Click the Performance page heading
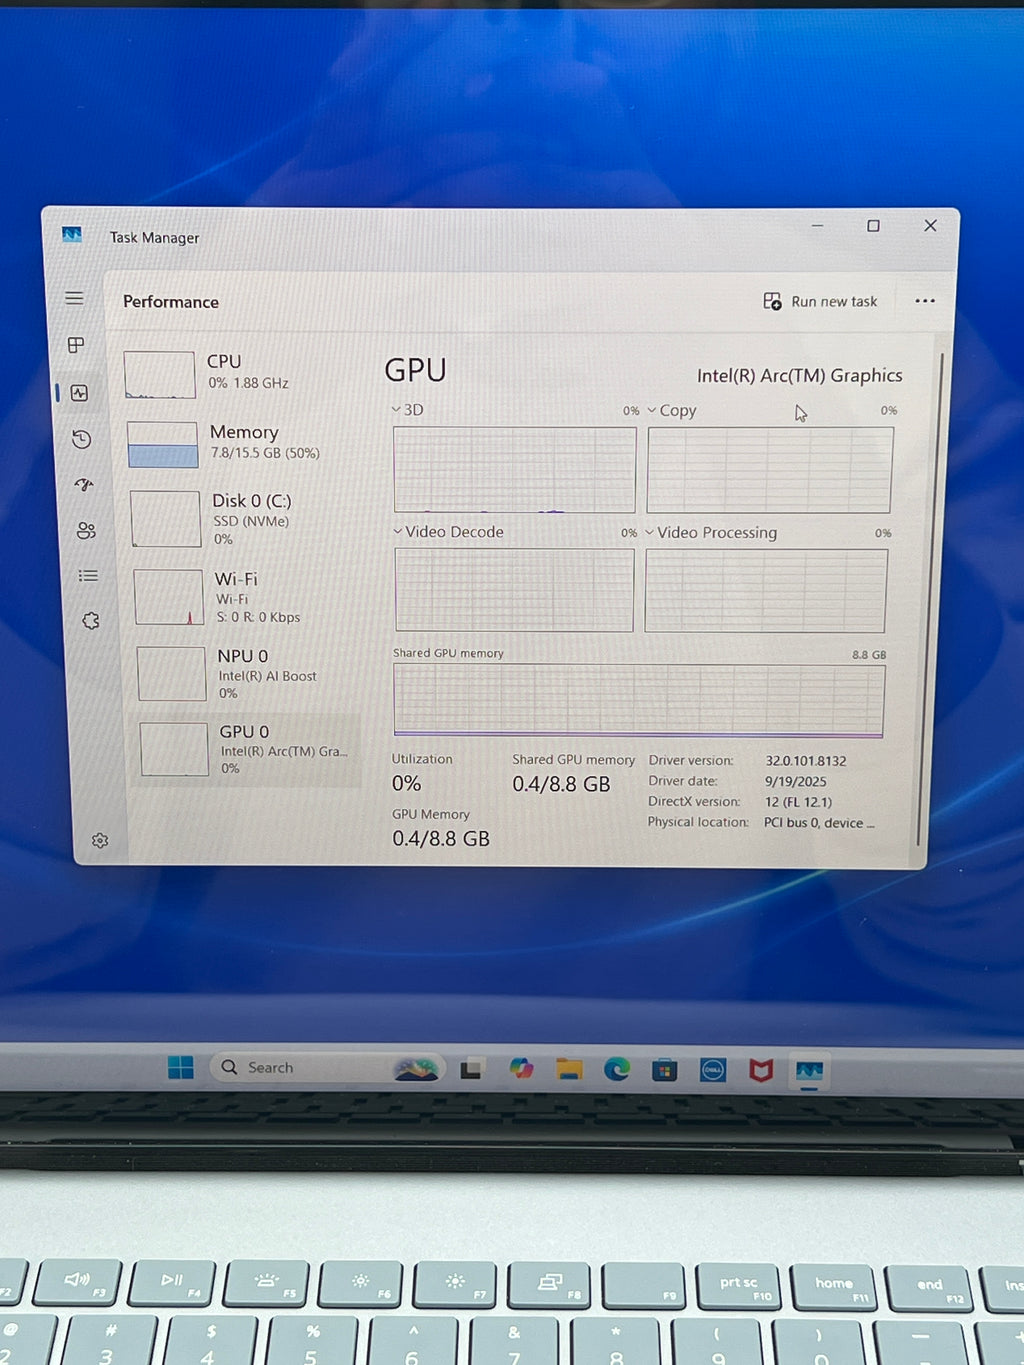This screenshot has width=1024, height=1365. pos(171,302)
